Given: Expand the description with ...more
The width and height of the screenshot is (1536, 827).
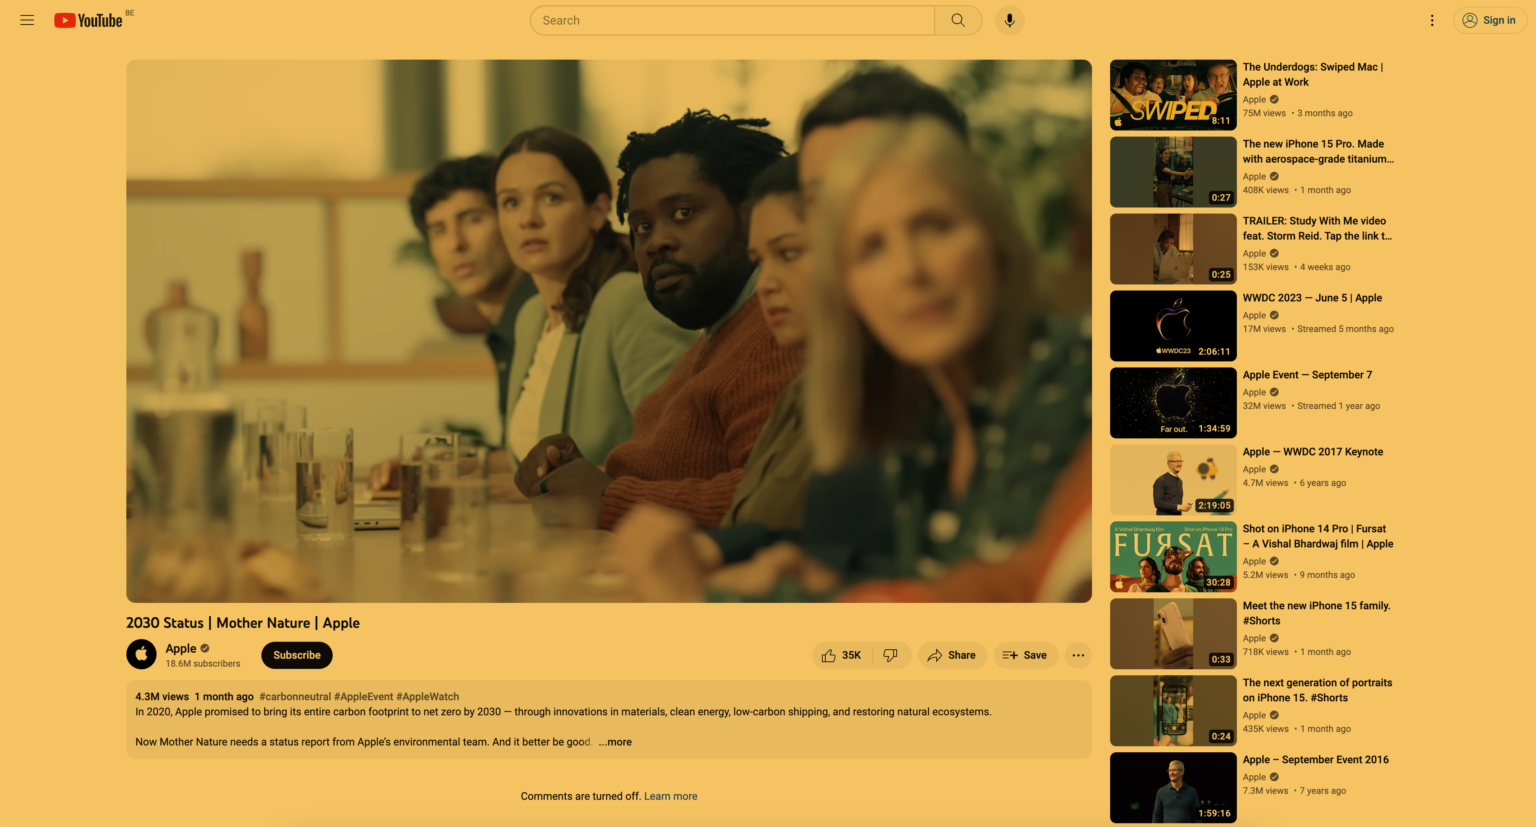Looking at the screenshot, I should point(616,742).
